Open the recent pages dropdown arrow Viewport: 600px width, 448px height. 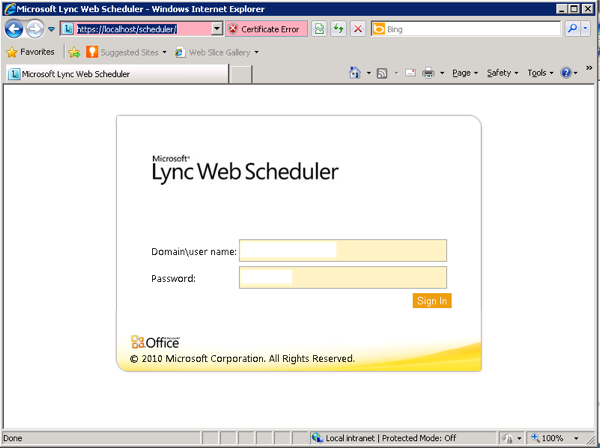click(x=51, y=29)
